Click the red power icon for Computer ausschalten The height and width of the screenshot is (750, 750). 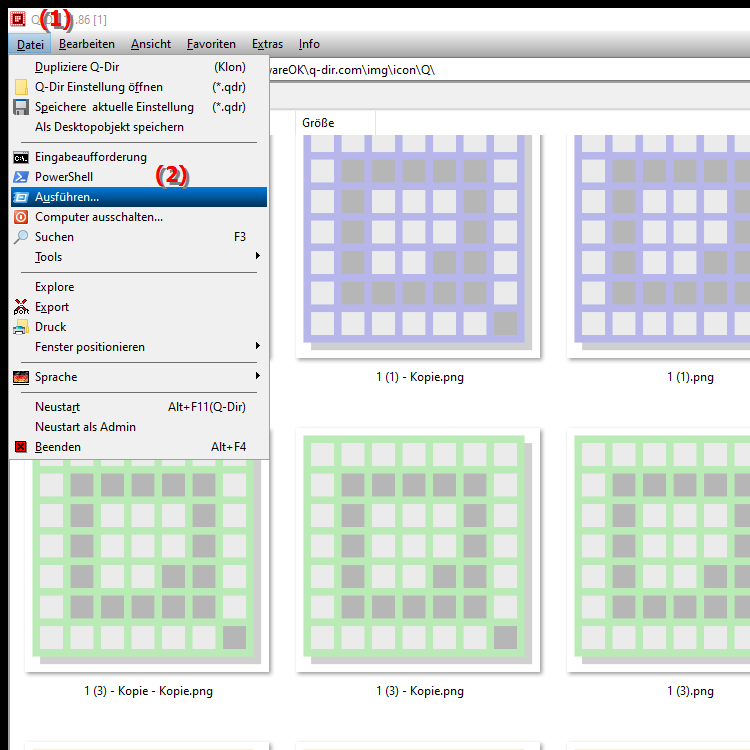pyautogui.click(x=21, y=217)
